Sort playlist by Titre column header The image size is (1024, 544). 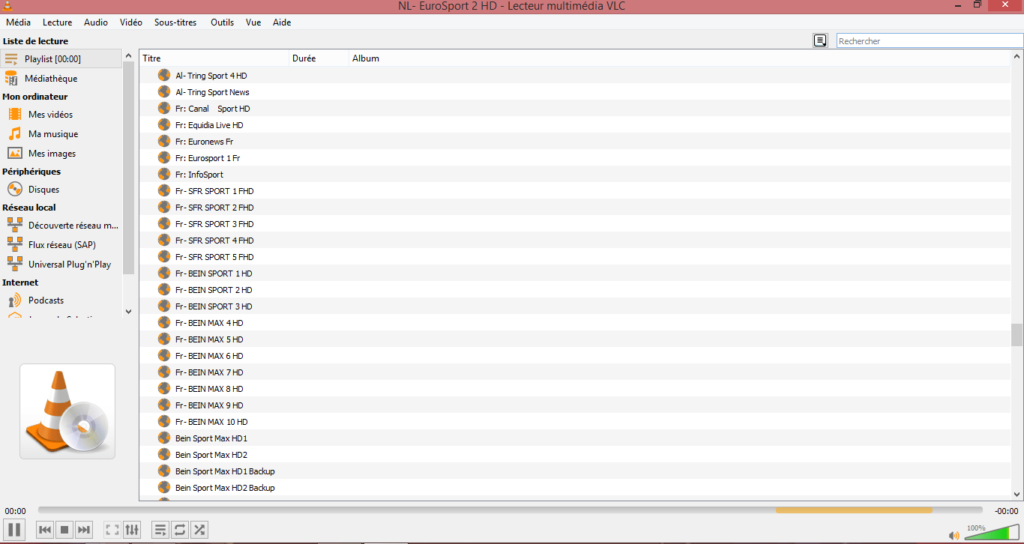coord(214,59)
